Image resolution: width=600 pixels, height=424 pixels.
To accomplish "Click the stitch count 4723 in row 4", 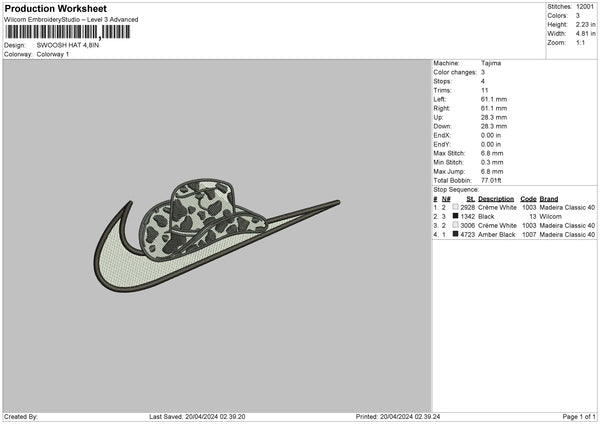I will 468,235.
